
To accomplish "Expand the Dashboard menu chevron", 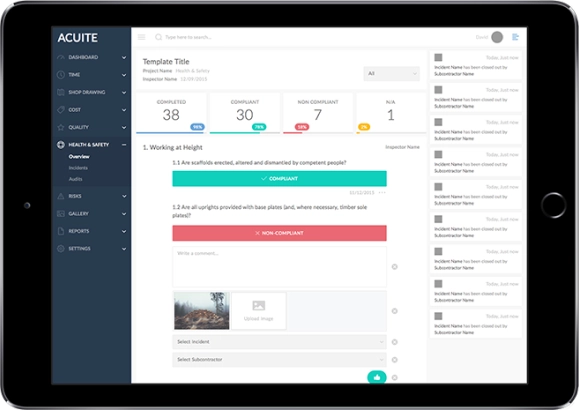I will (x=124, y=57).
